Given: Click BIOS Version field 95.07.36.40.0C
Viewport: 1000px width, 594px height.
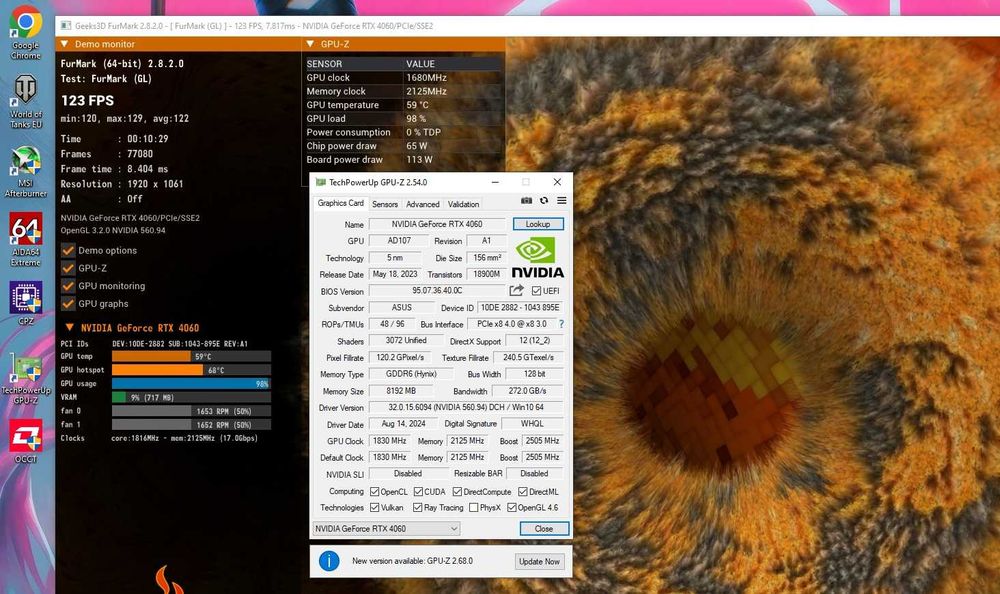Looking at the screenshot, I should pos(437,291).
